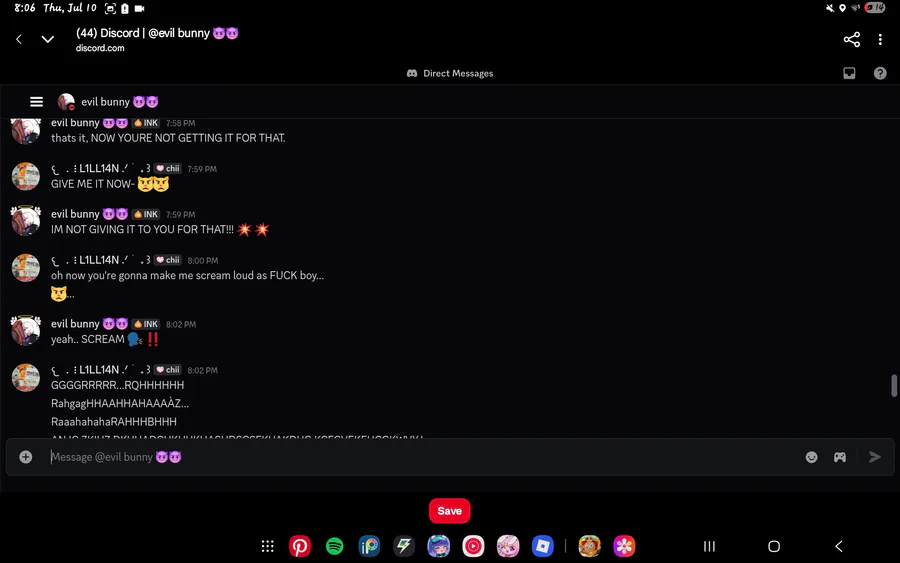900x563 pixels.
Task: Launch Spotify from the taskbar
Action: click(335, 546)
